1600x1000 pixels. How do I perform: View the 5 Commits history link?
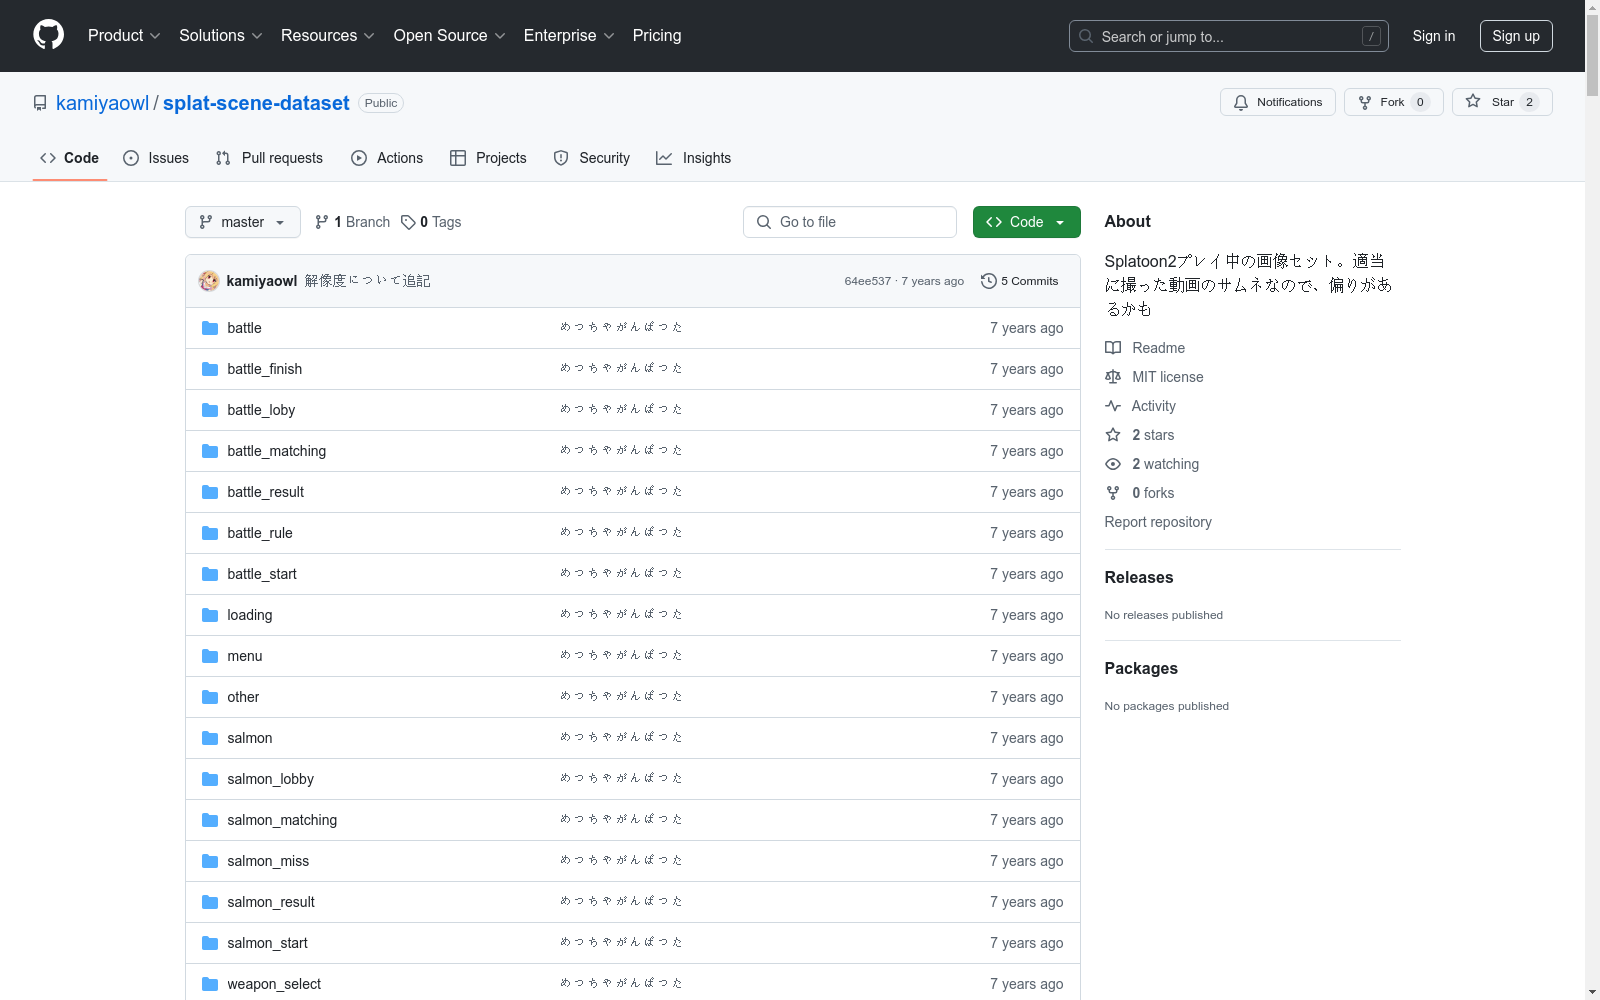click(1020, 281)
